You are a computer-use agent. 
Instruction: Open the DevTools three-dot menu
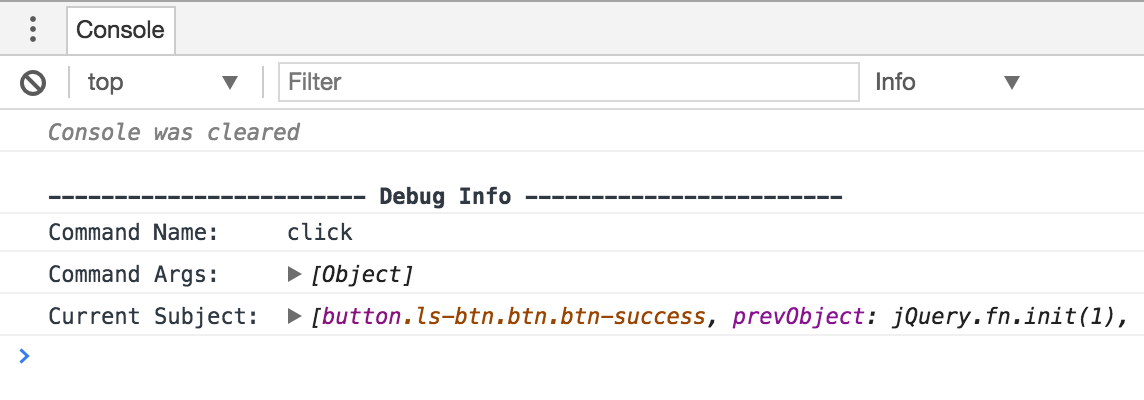(x=33, y=29)
